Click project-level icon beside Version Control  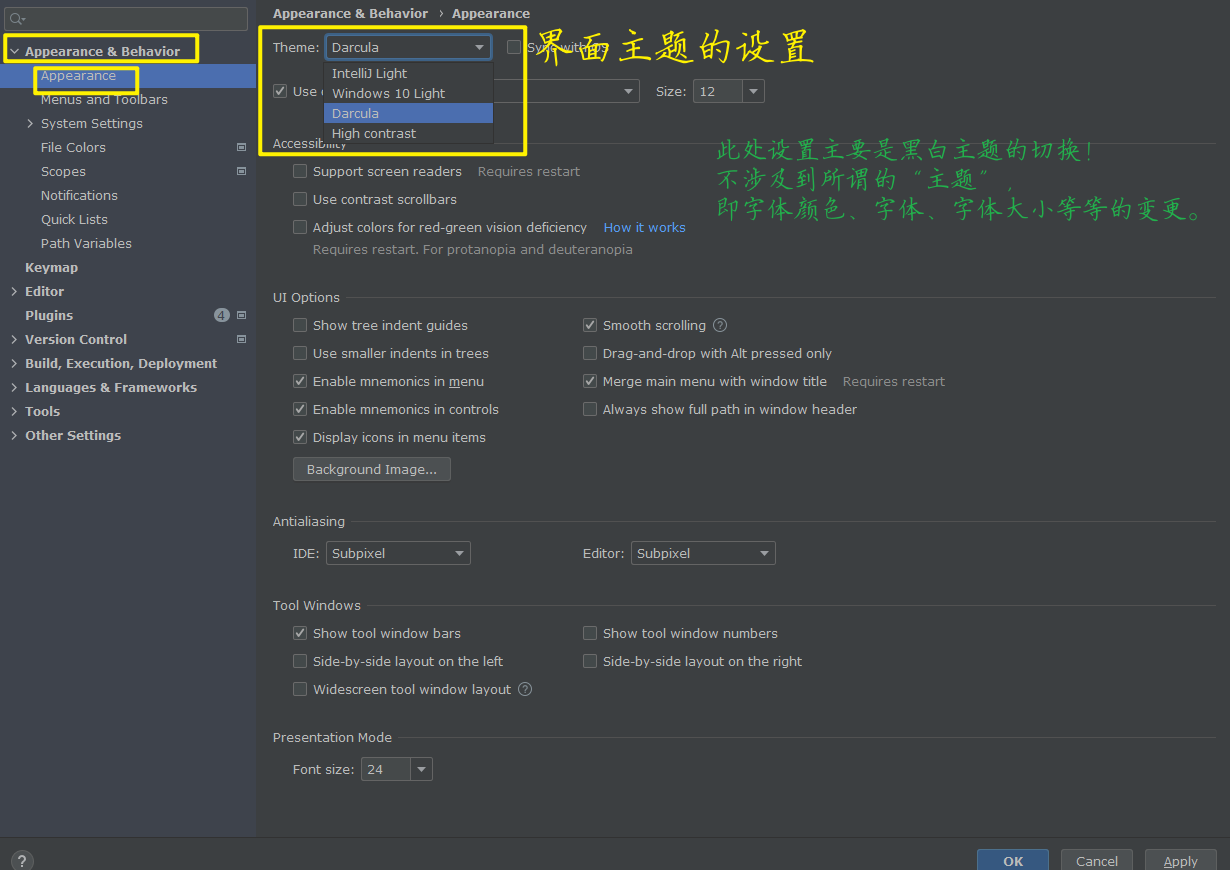(x=241, y=339)
